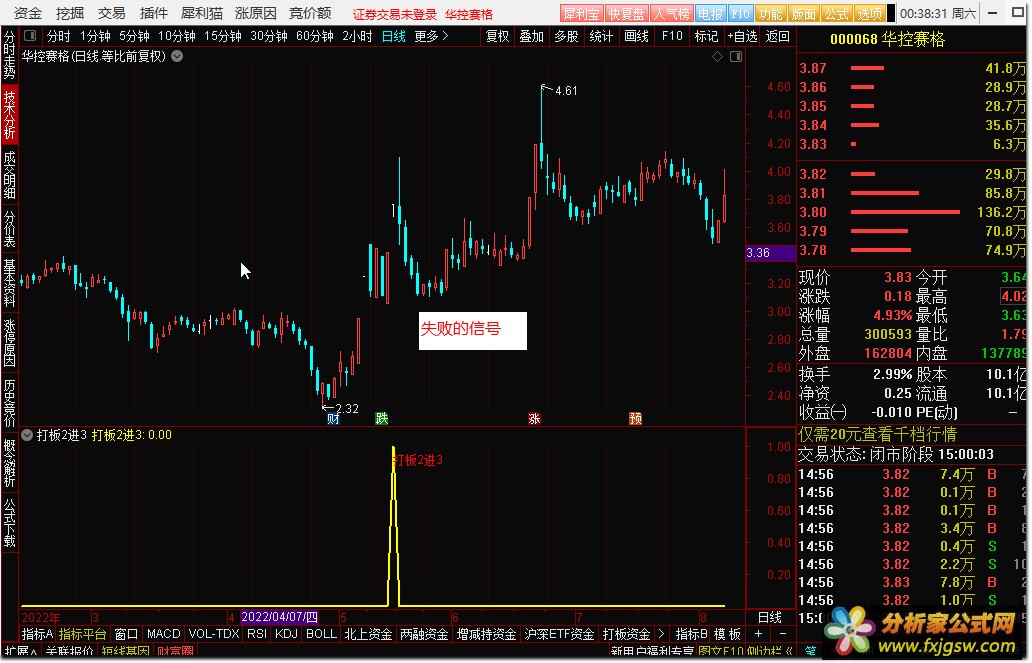Open 技术分析 sidebar tab
Screen dimensions: 1032x663
pos(9,115)
